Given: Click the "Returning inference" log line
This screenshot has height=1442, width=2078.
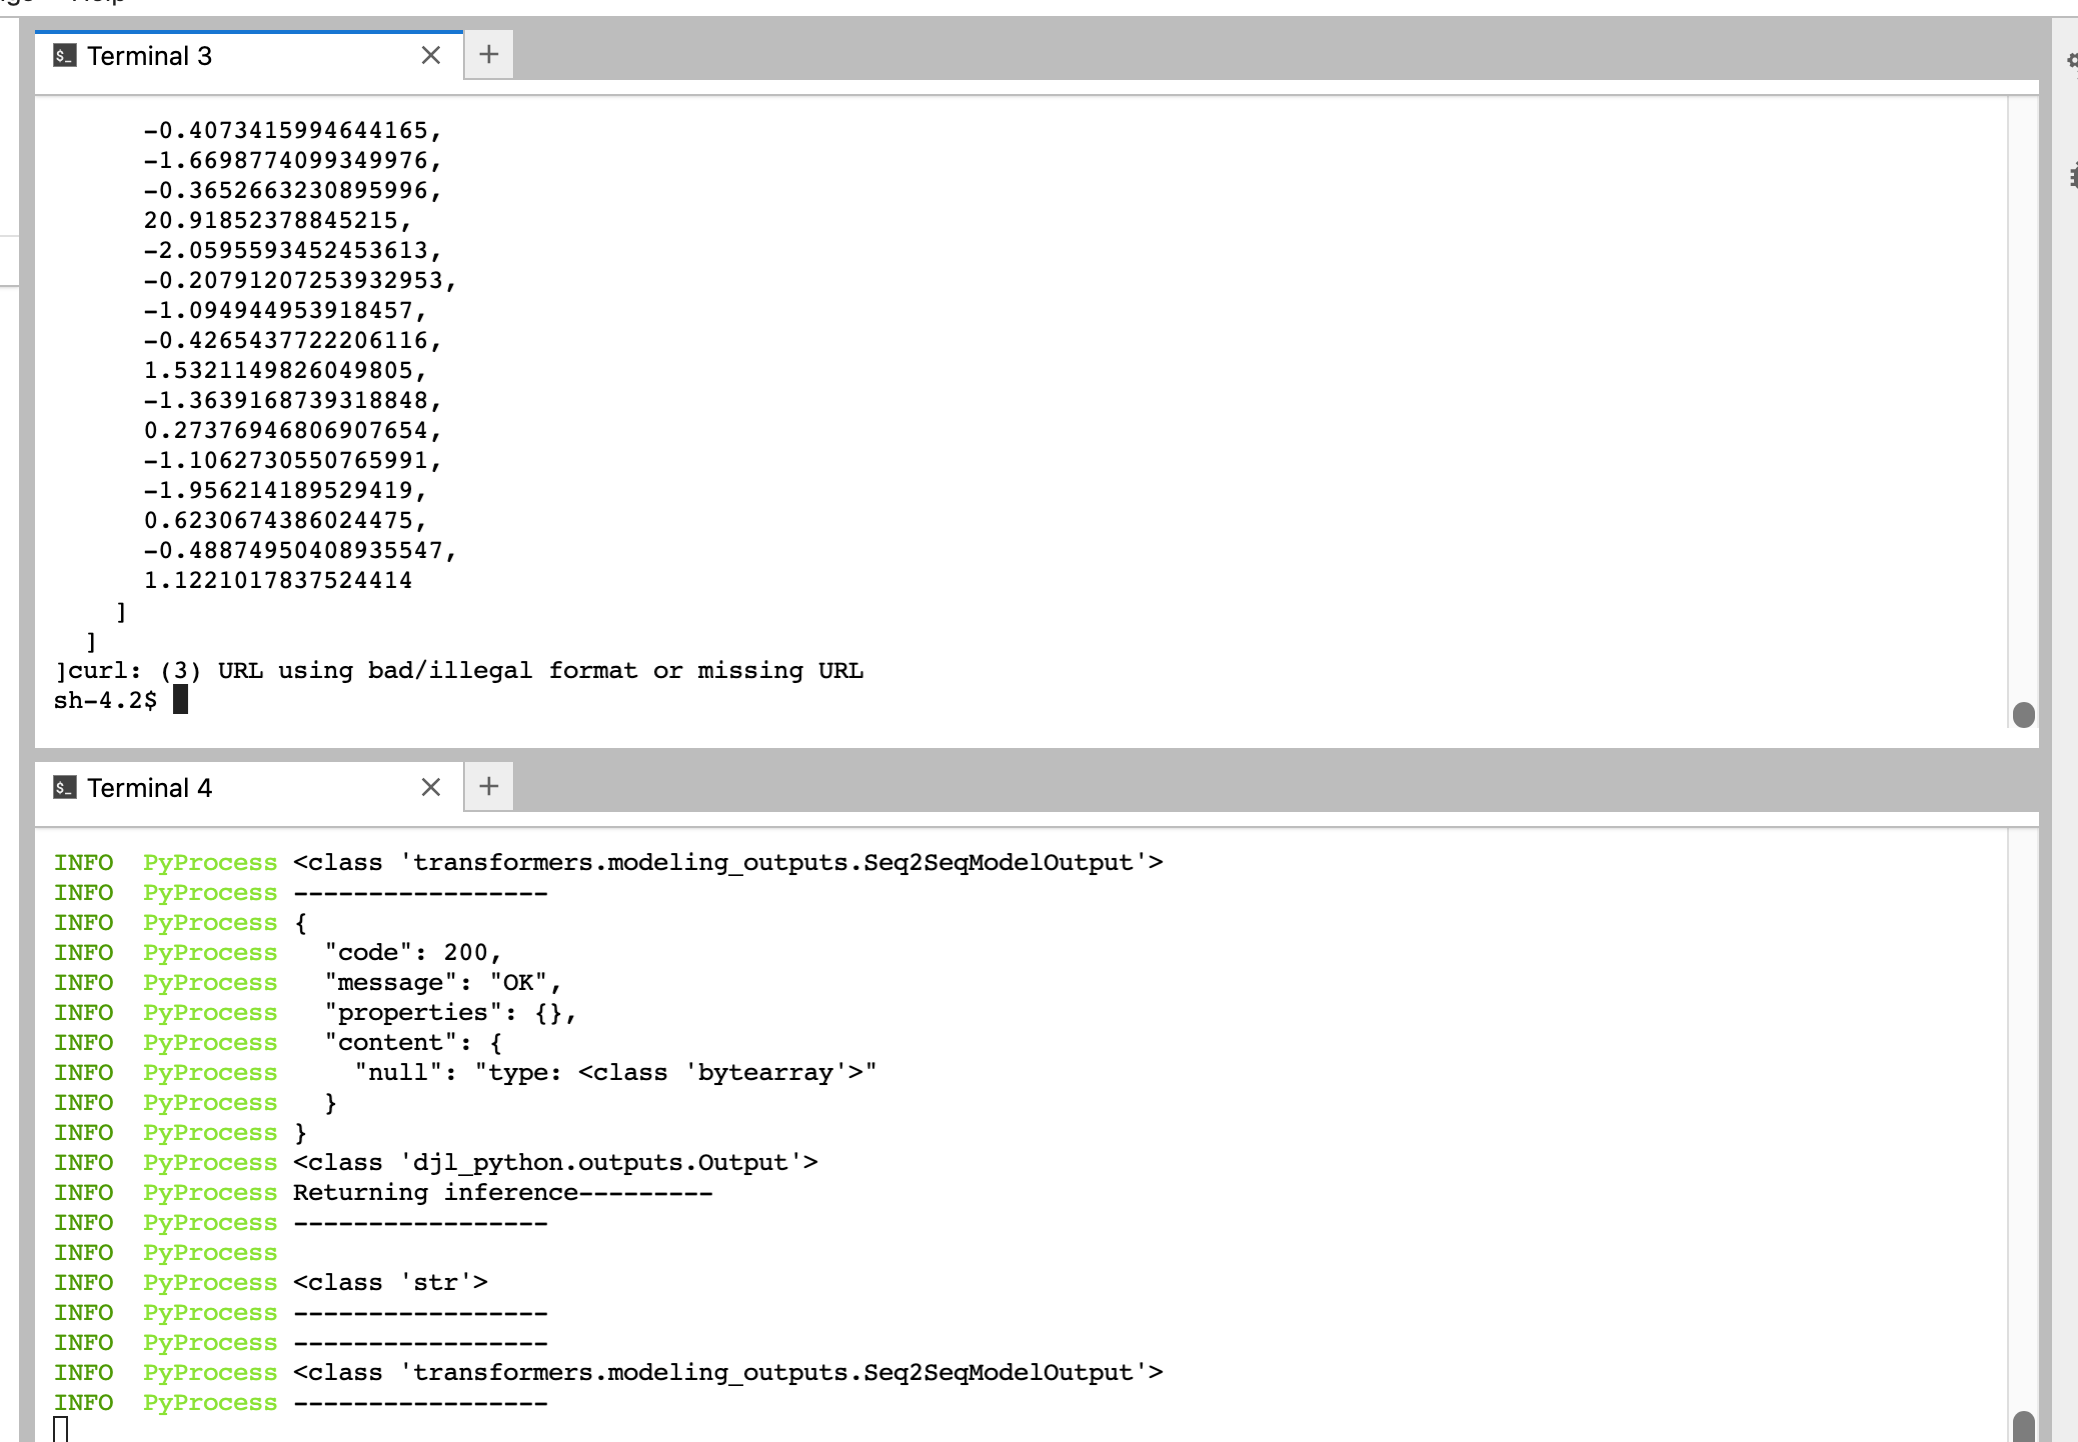Looking at the screenshot, I should pyautogui.click(x=502, y=1193).
